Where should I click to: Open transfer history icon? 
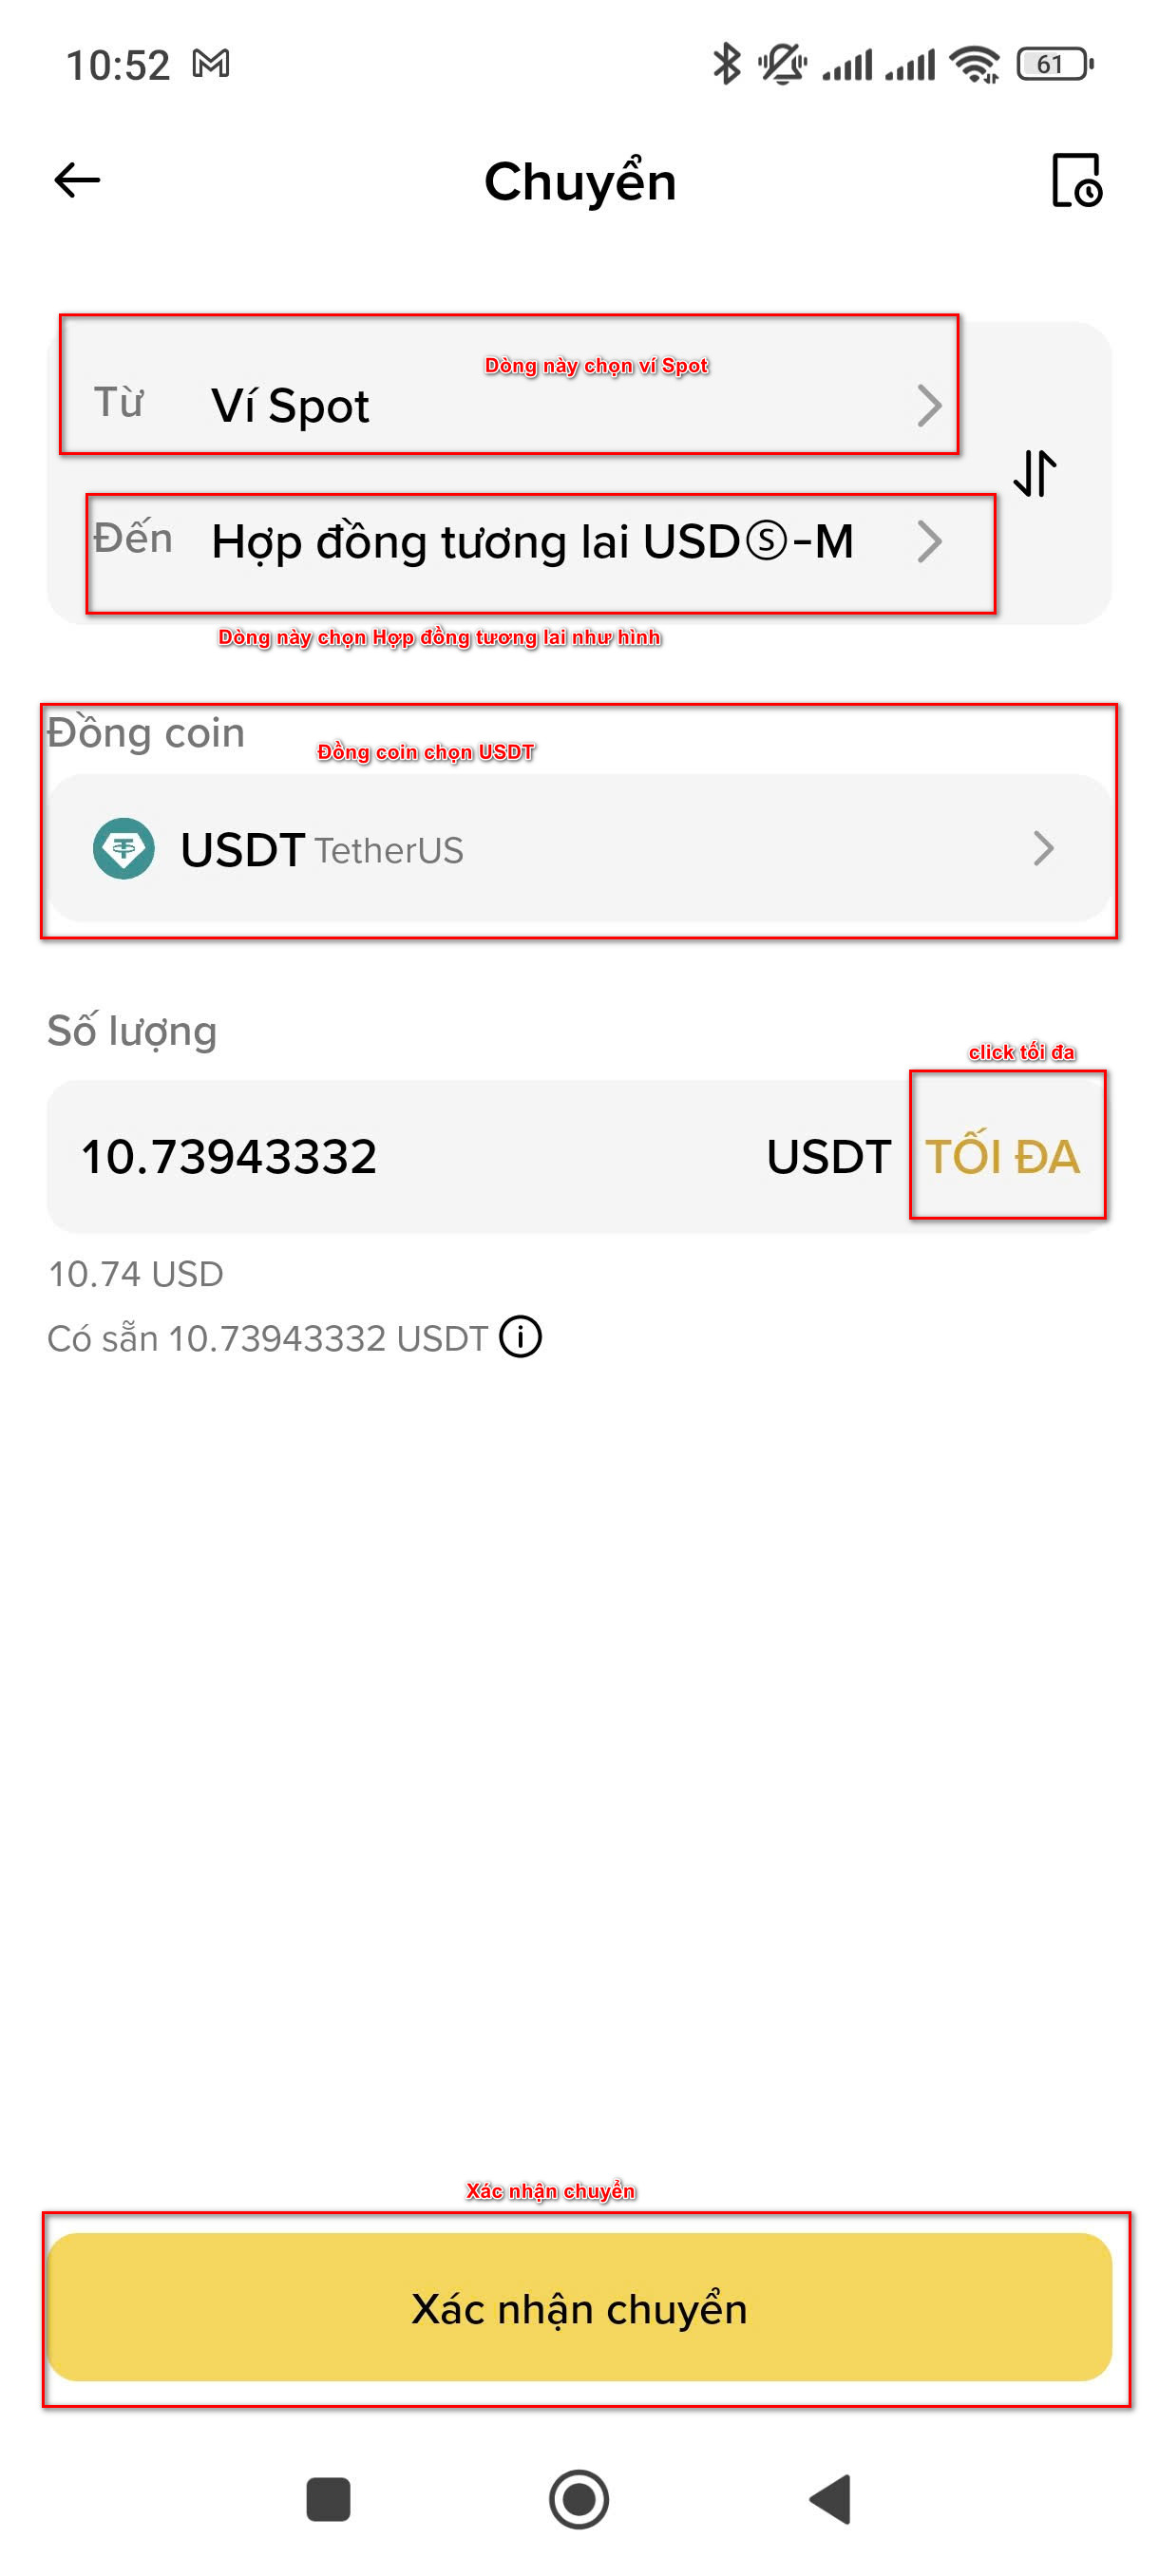(x=1076, y=181)
